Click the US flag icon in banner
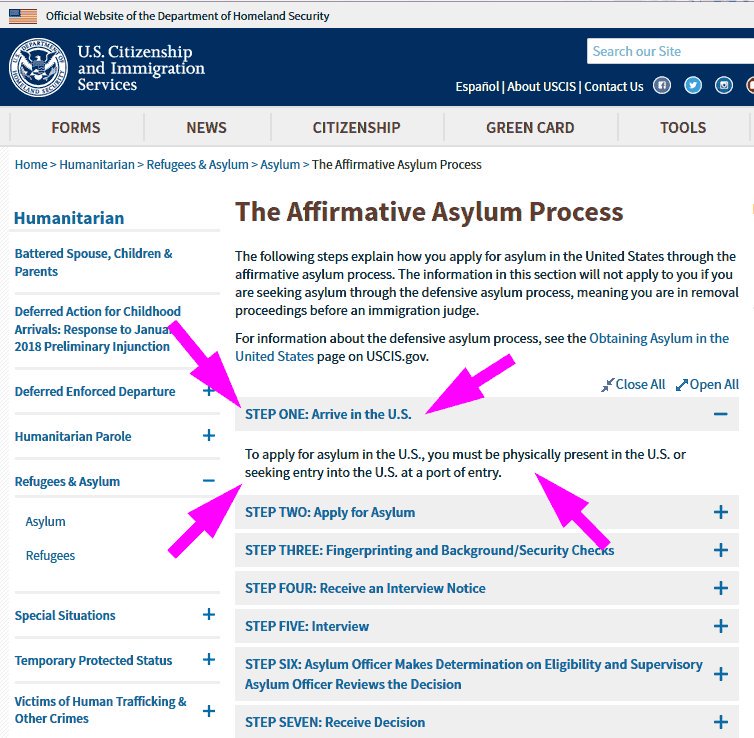This screenshot has height=738, width=754. point(23,16)
